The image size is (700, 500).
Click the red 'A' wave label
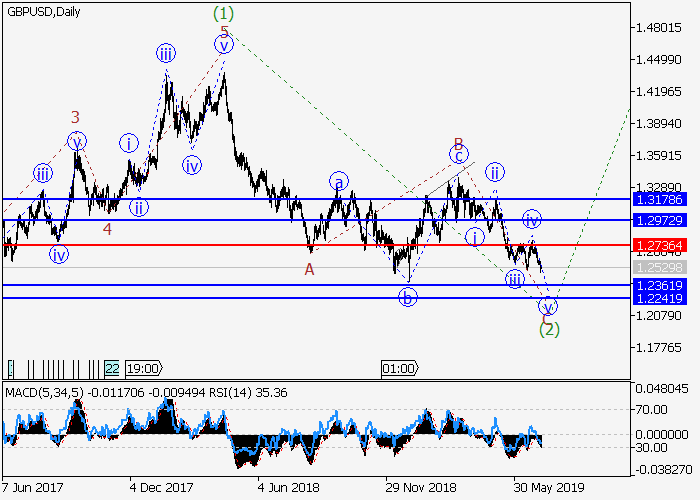[x=310, y=268]
